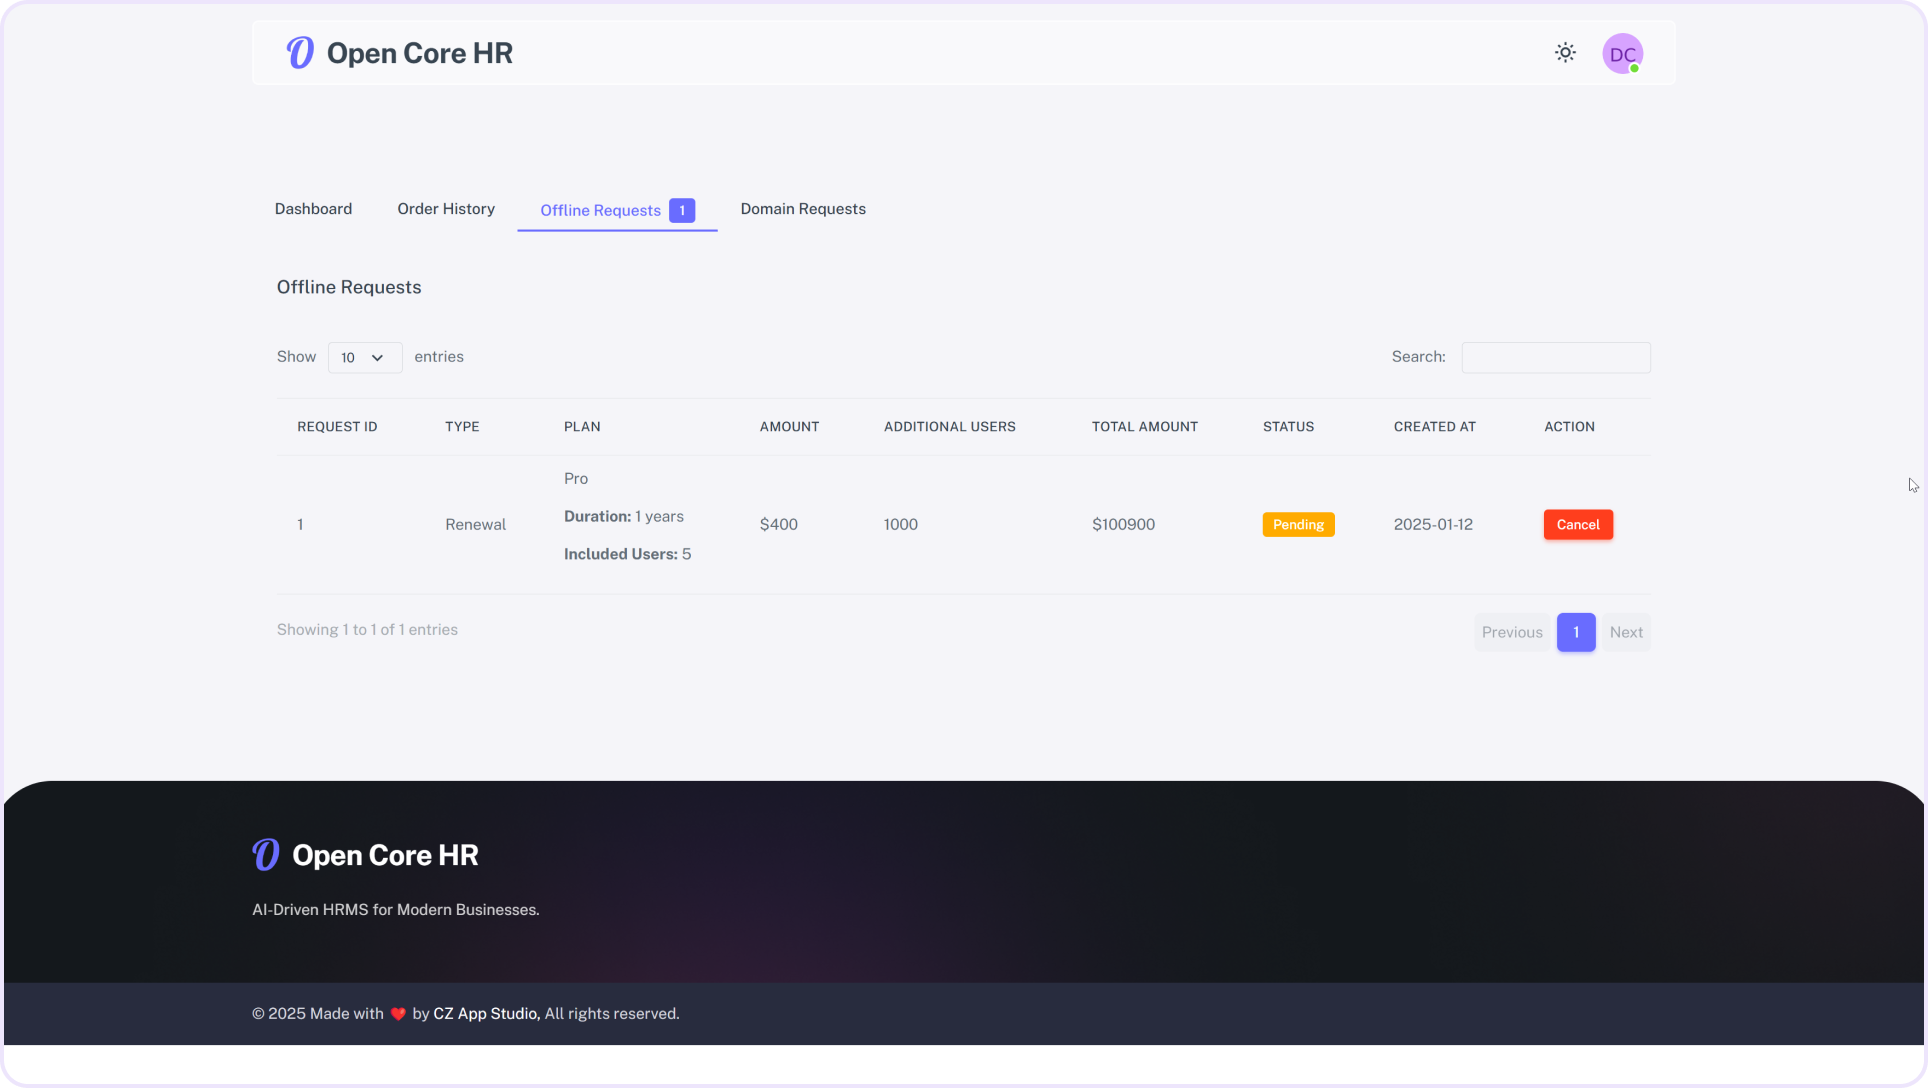Switch to the Domain Requests tab
The image size is (1928, 1088).
tap(803, 209)
